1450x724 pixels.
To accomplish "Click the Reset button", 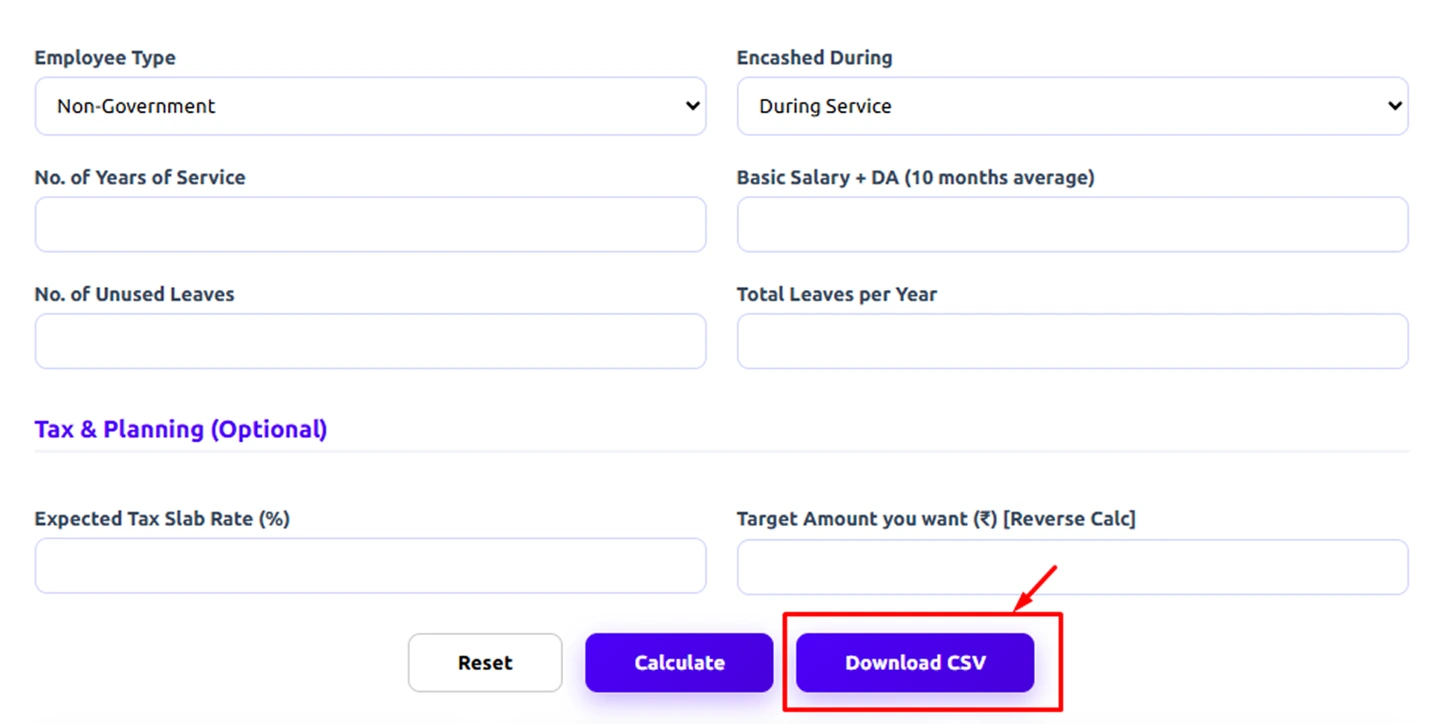I will click(x=485, y=662).
